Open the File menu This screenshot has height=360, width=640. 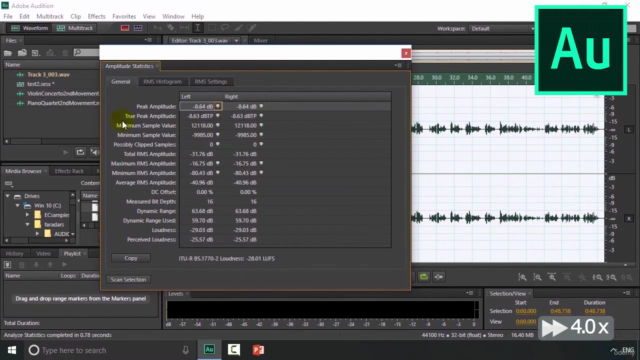point(8,16)
